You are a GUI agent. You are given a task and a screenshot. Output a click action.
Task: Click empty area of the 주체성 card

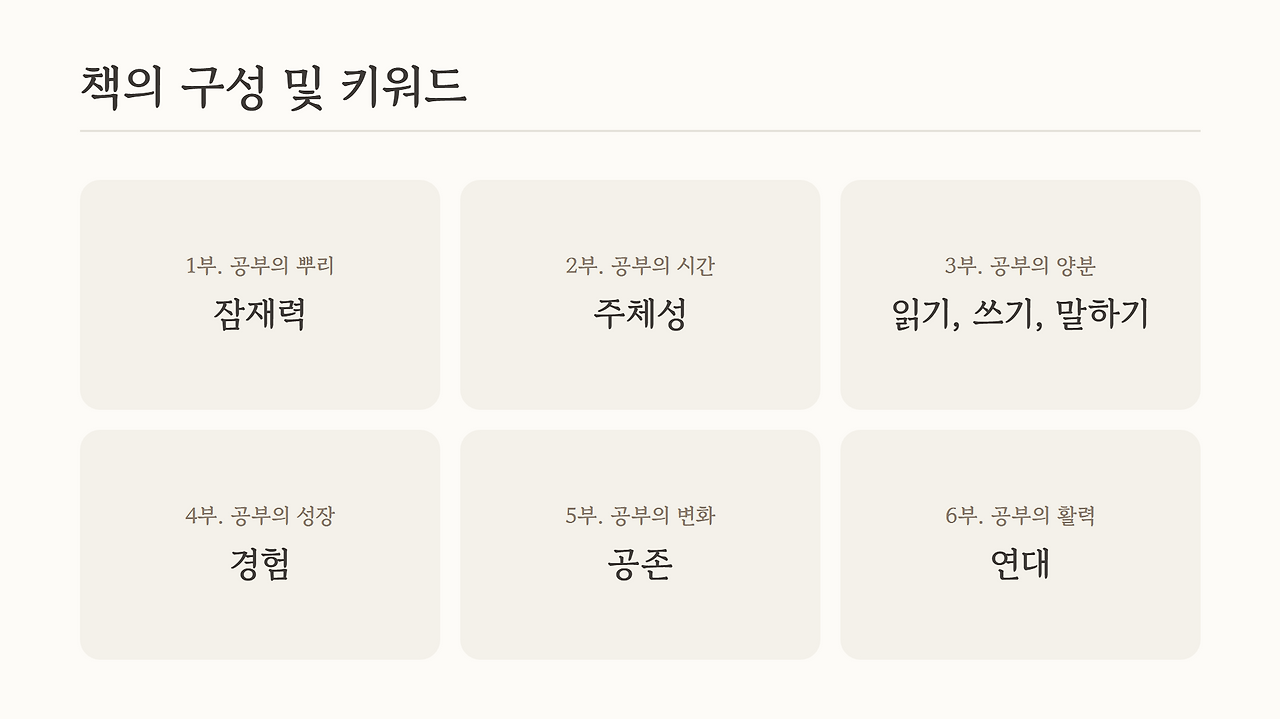click(640, 375)
